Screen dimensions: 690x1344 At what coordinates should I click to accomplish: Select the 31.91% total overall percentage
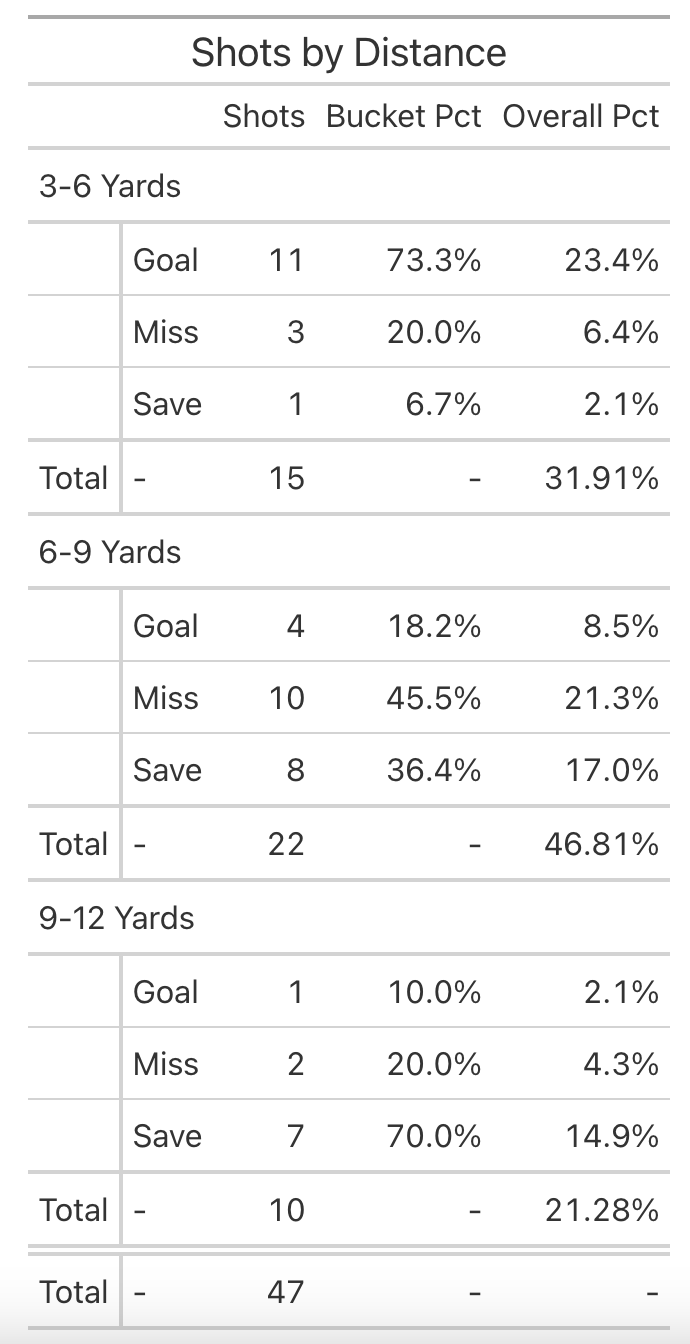(602, 478)
